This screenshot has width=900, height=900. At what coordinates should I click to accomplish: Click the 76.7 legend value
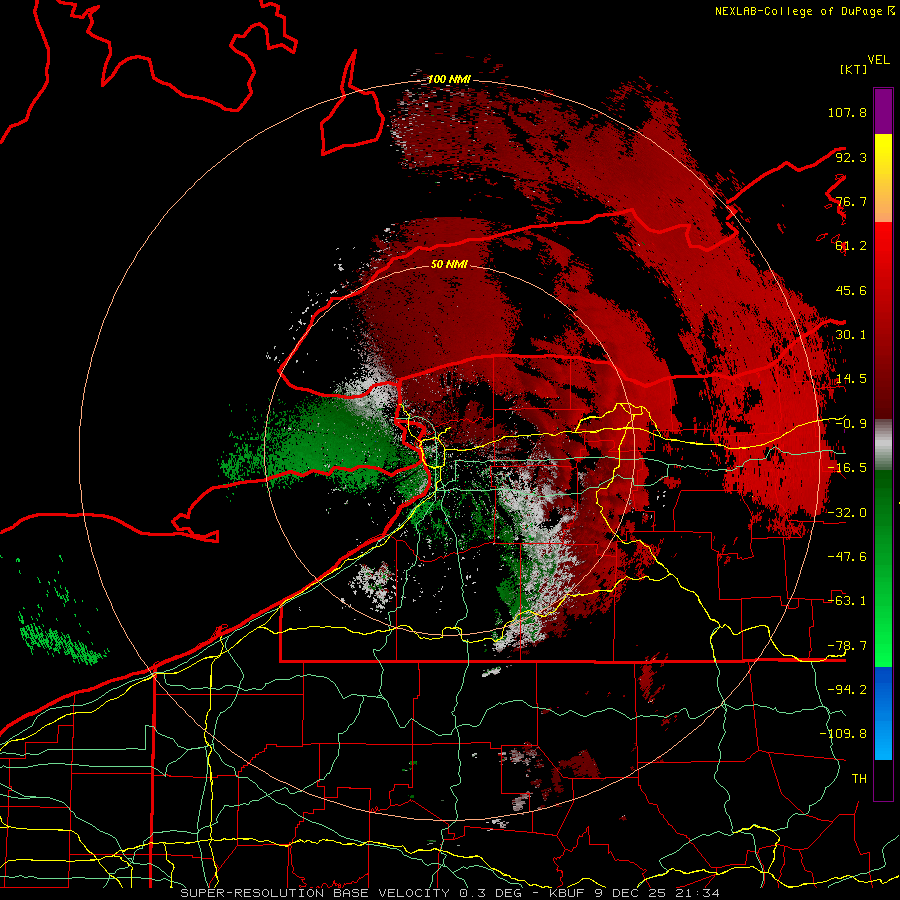click(851, 201)
